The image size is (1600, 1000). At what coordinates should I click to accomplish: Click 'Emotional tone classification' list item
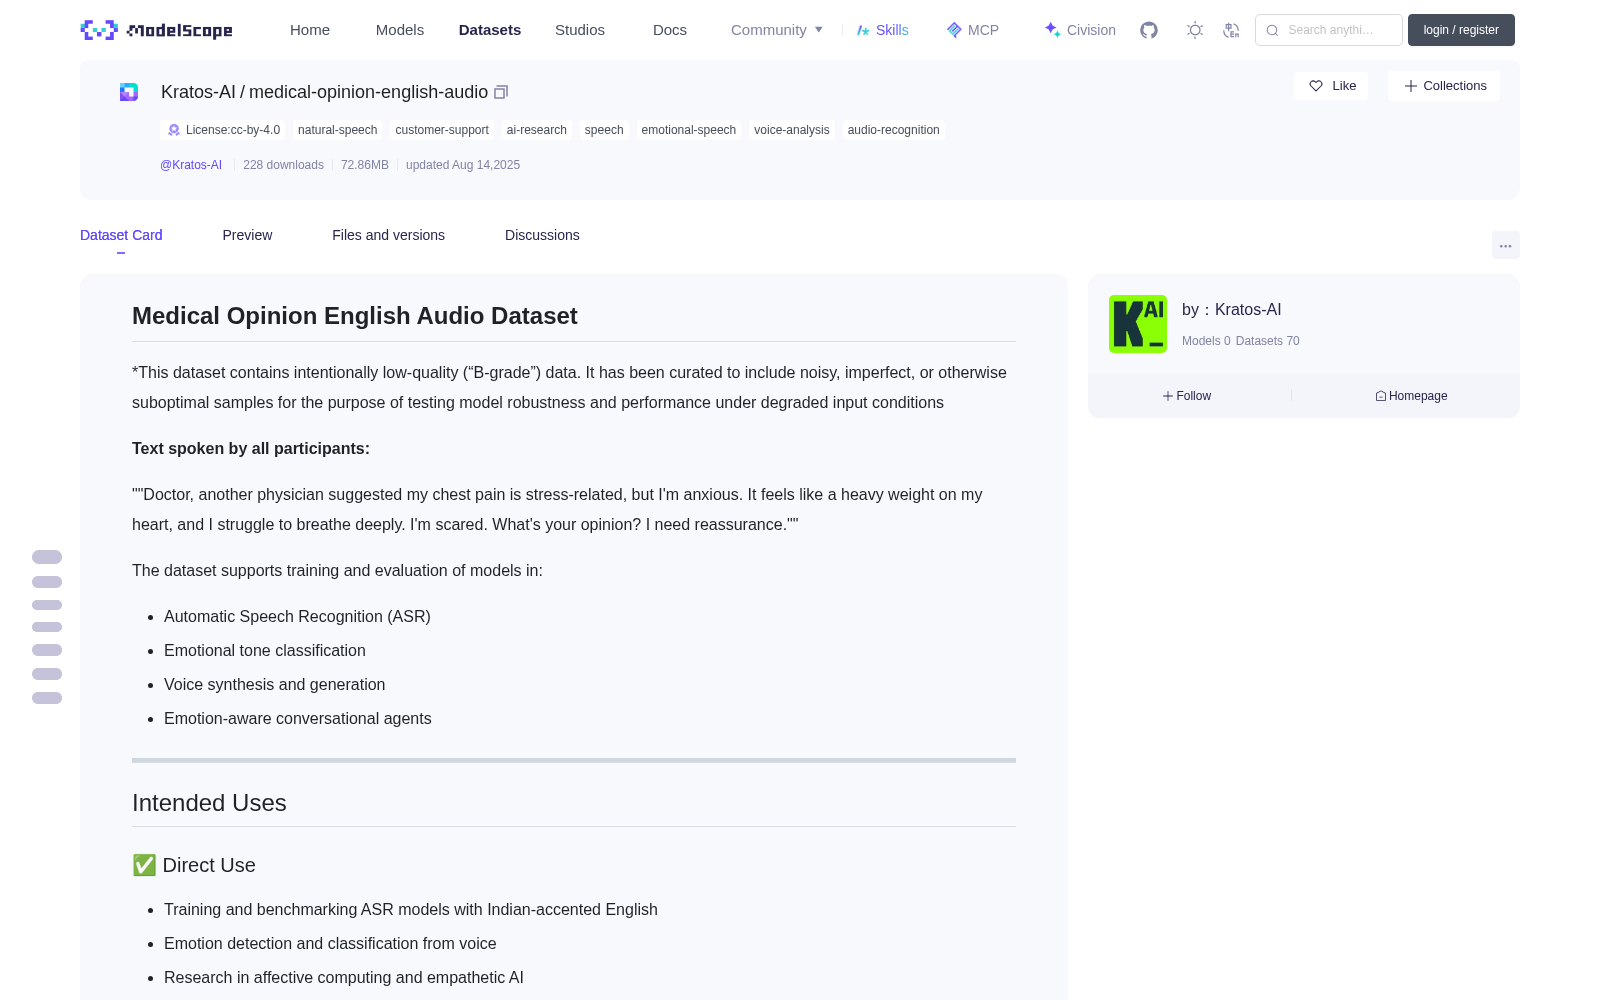pyautogui.click(x=265, y=651)
